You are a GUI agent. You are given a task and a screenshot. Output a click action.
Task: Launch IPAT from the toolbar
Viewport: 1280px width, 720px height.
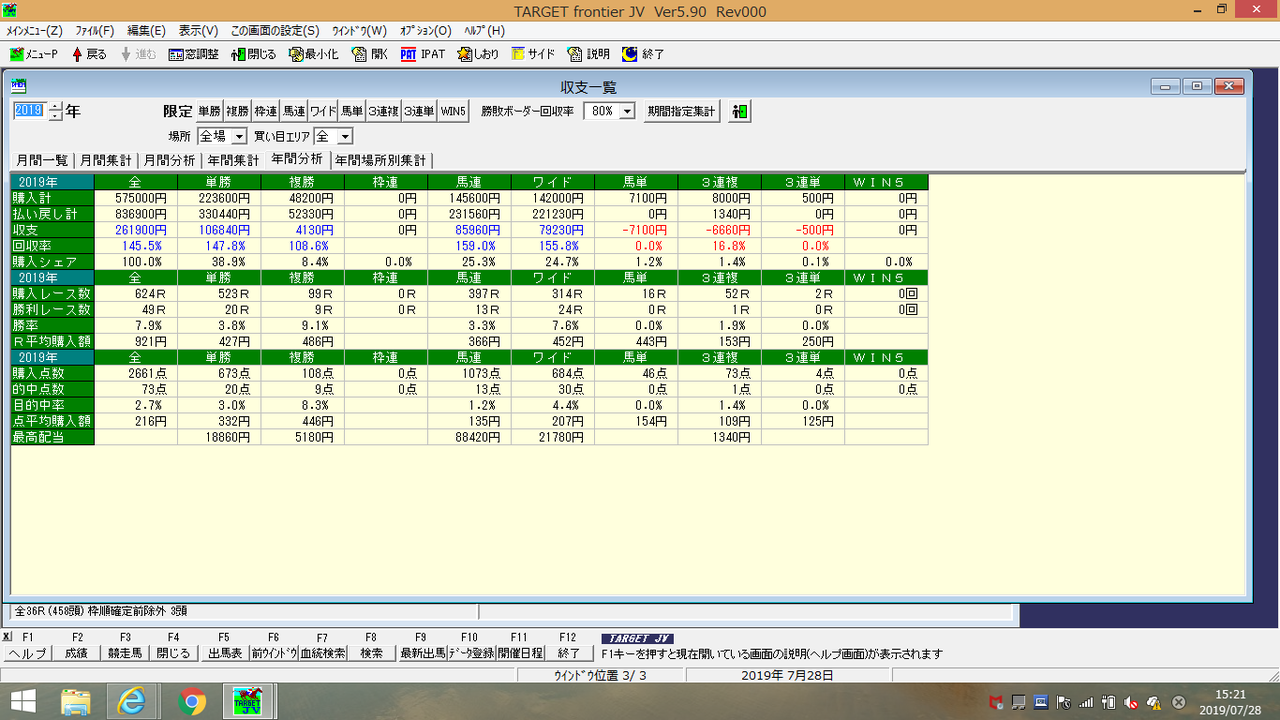pos(423,54)
